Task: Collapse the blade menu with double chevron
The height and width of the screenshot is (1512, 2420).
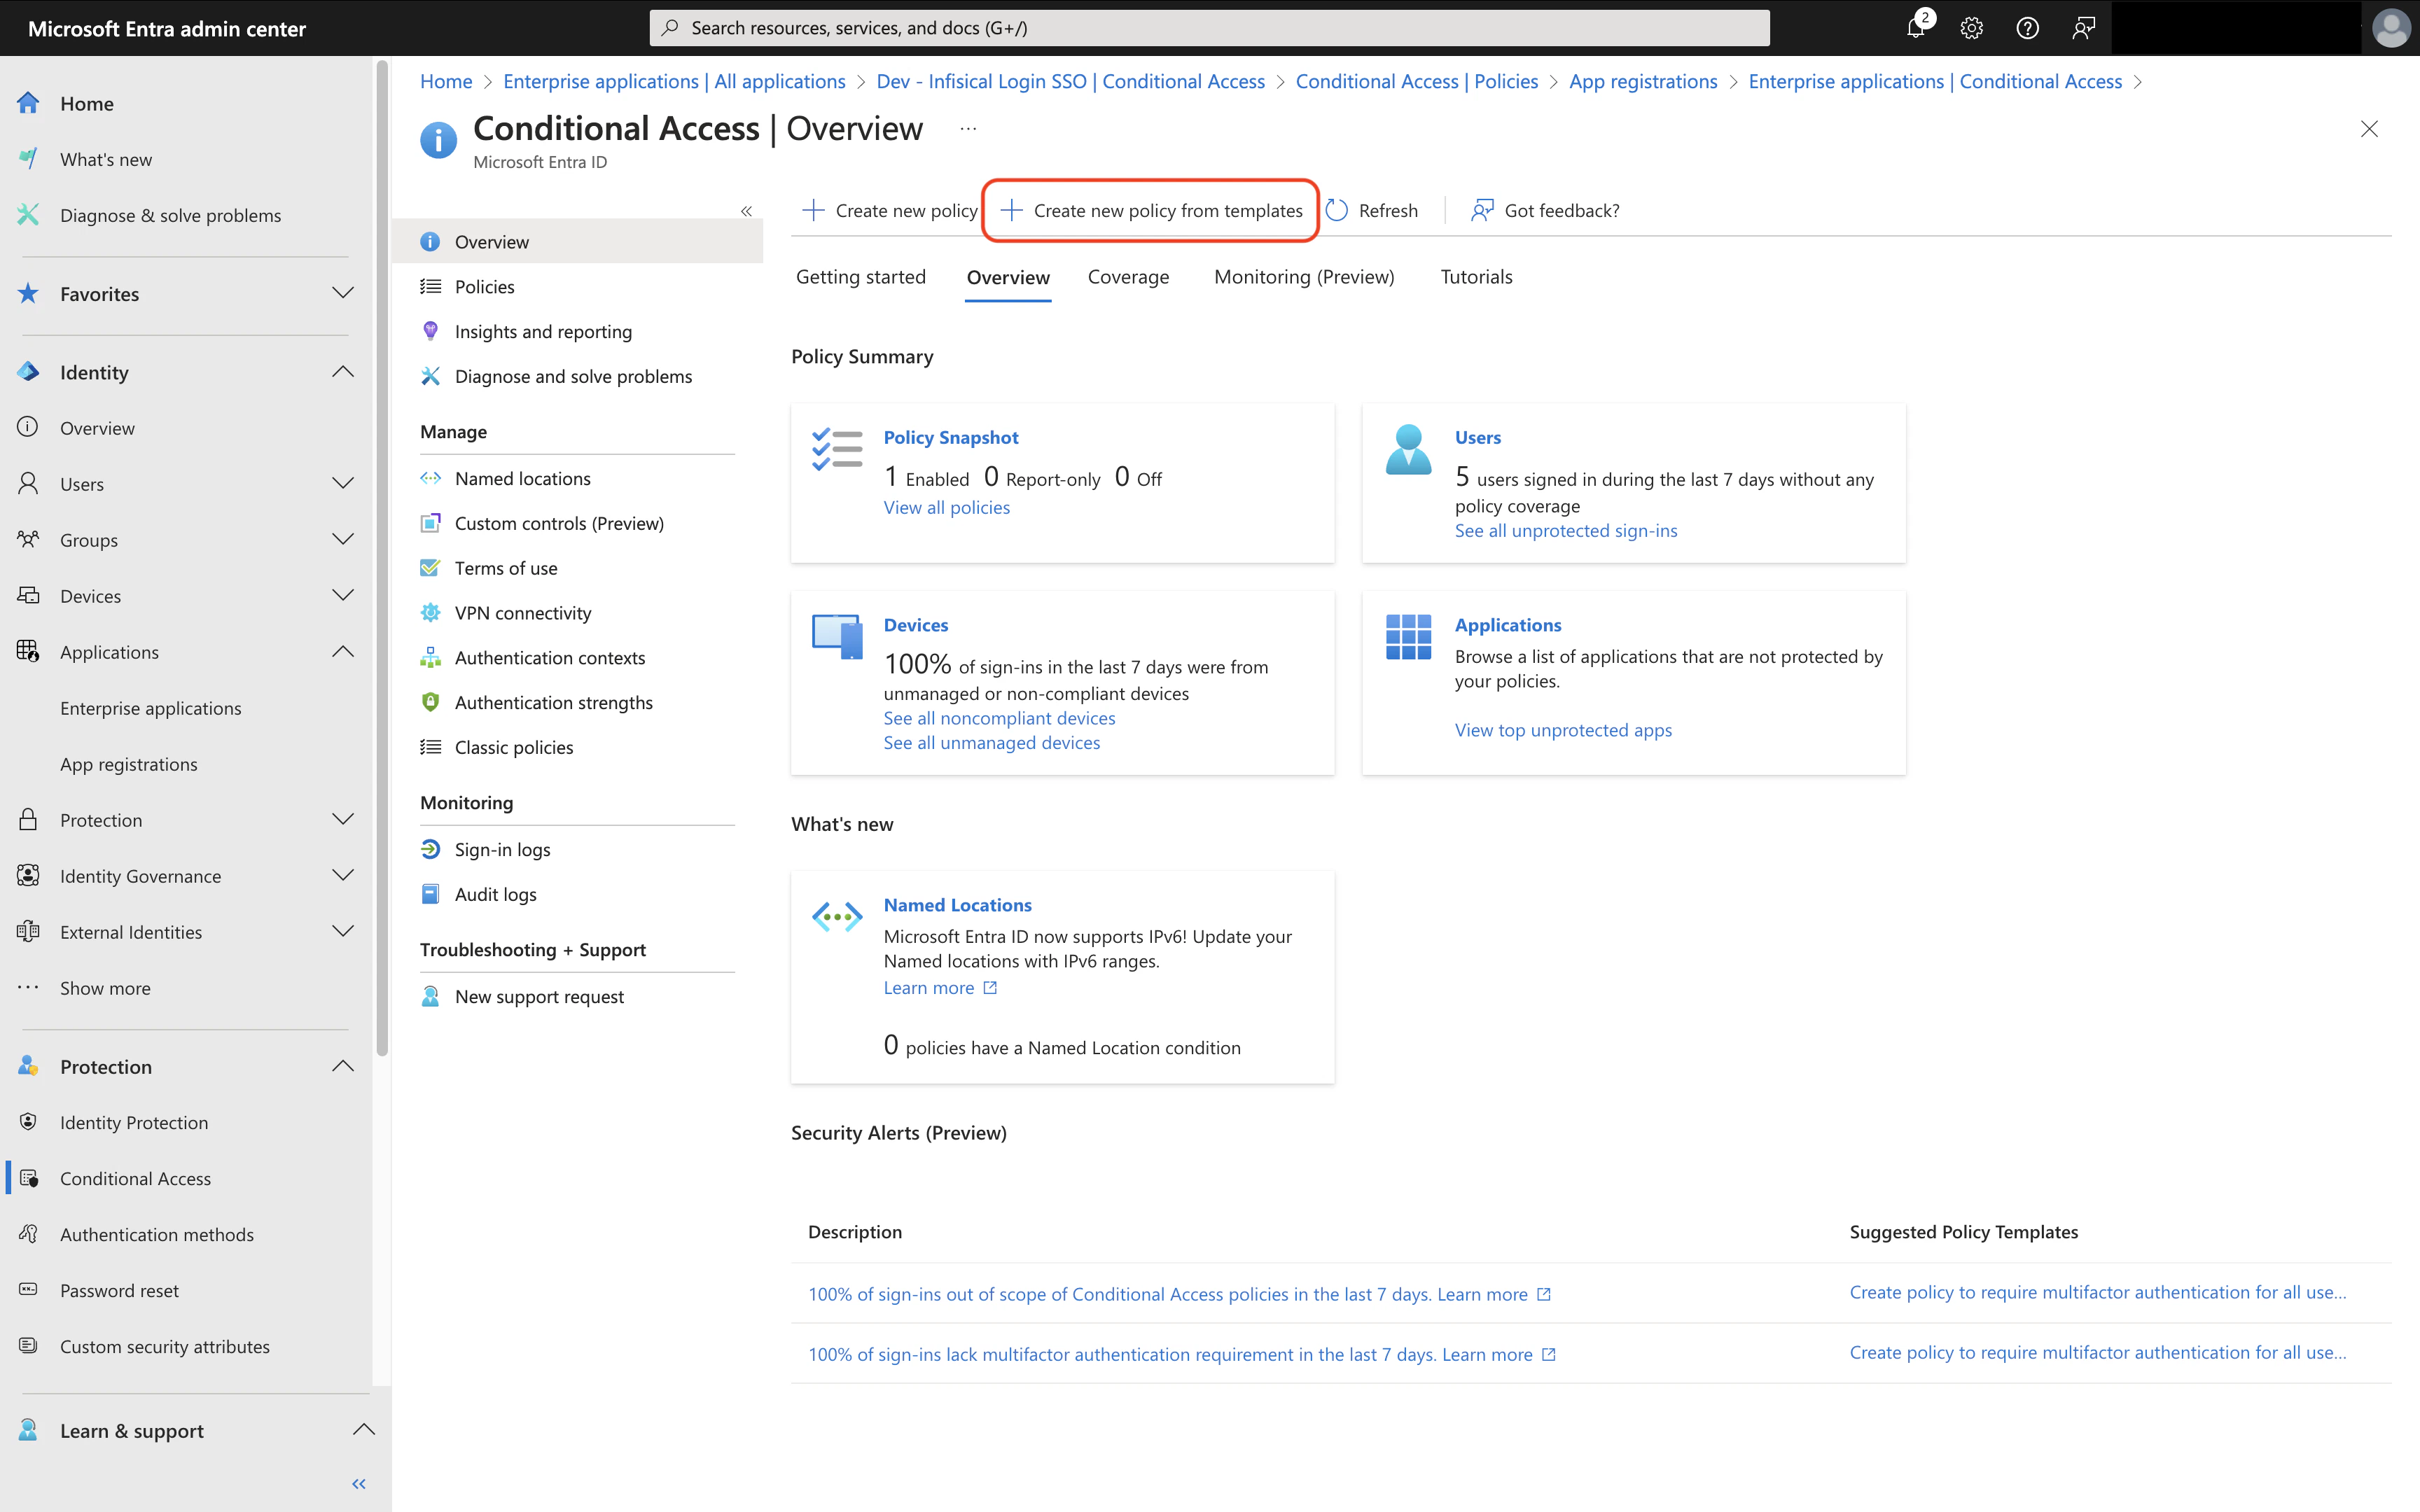Action: (746, 211)
